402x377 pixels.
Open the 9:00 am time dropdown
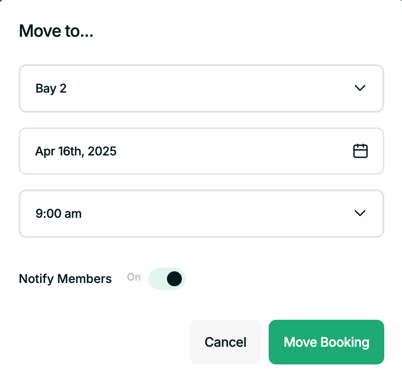point(201,213)
